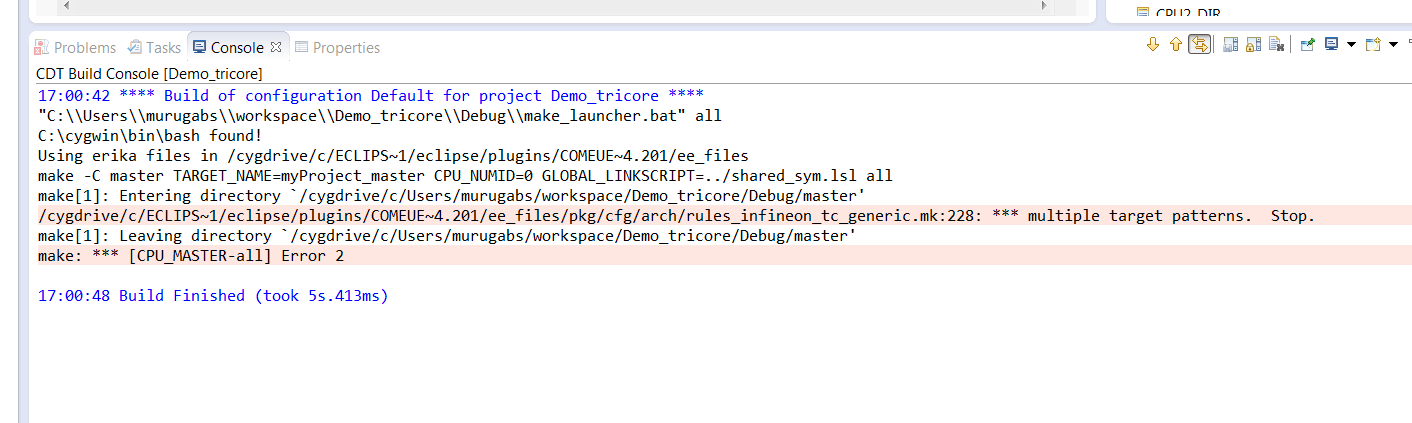Click the 'multiple target patterns' error line

[676, 216]
